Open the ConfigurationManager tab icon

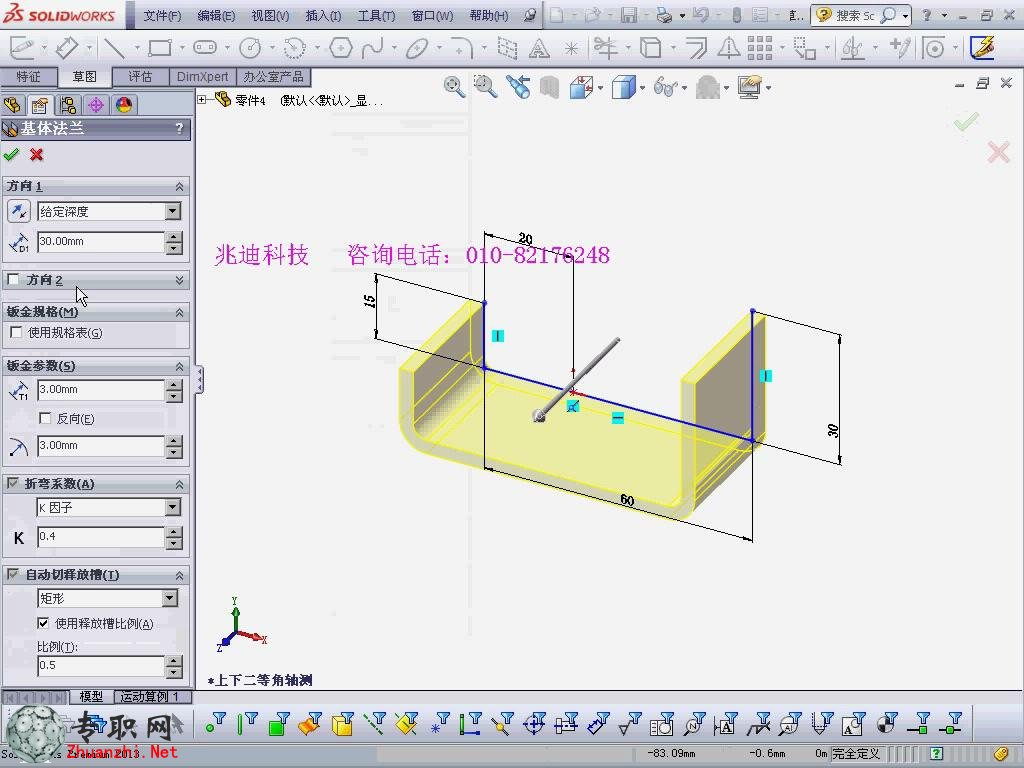[x=67, y=105]
